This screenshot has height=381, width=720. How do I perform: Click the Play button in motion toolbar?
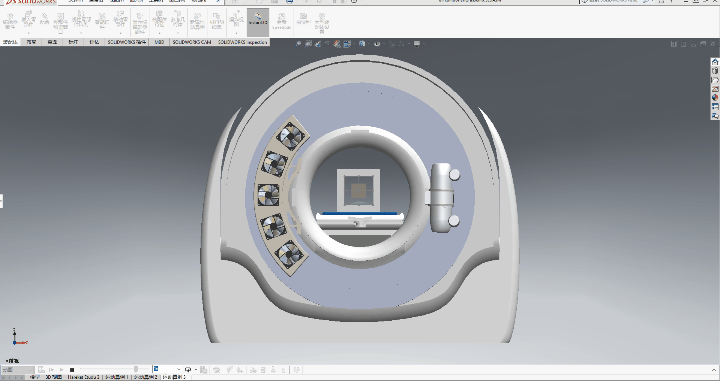pos(62,370)
